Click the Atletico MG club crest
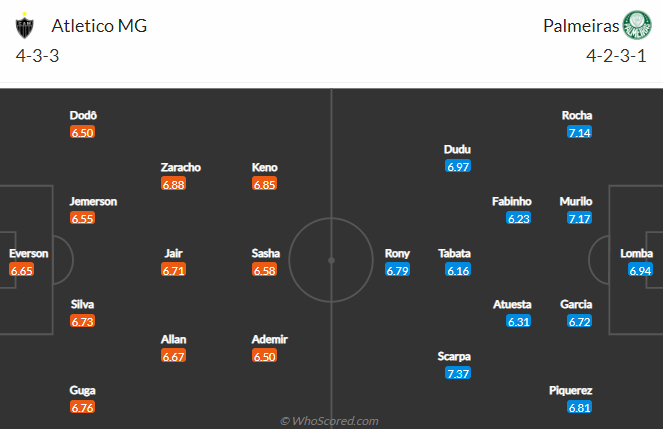Screen dimensions: 663x429 (x=25, y=25)
